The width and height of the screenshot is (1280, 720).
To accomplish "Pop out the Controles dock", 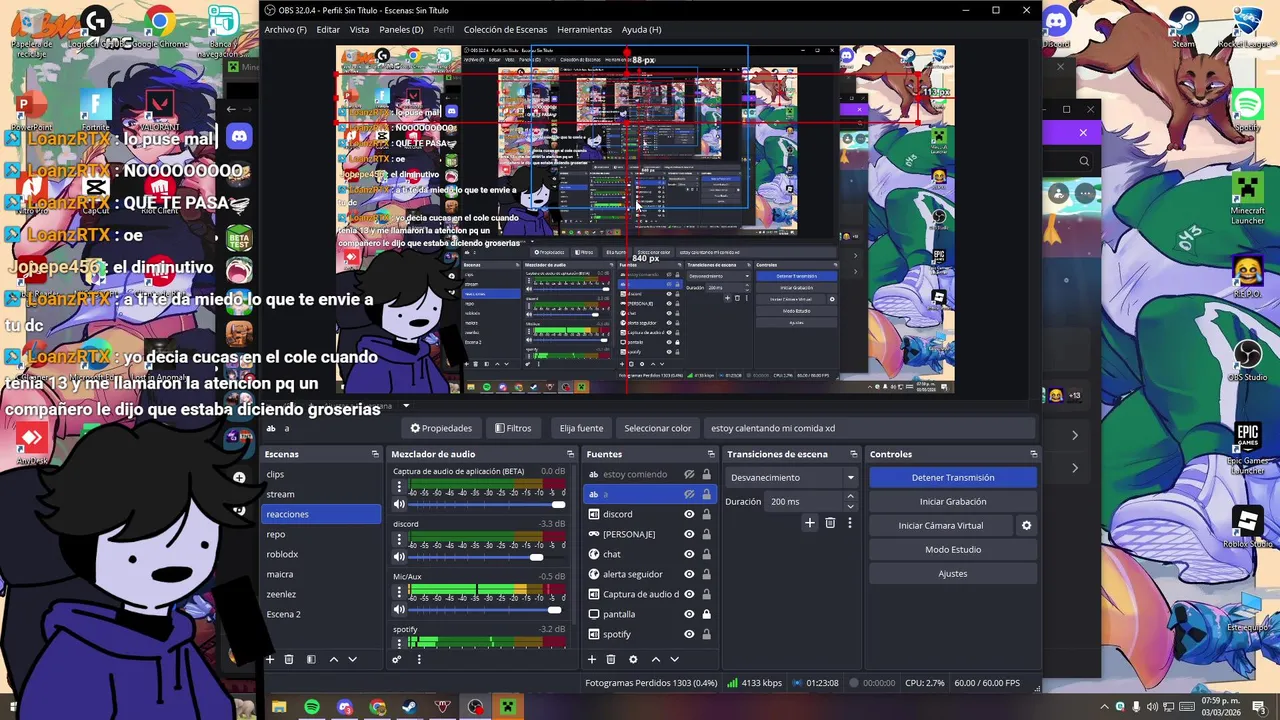I will (x=1033, y=454).
